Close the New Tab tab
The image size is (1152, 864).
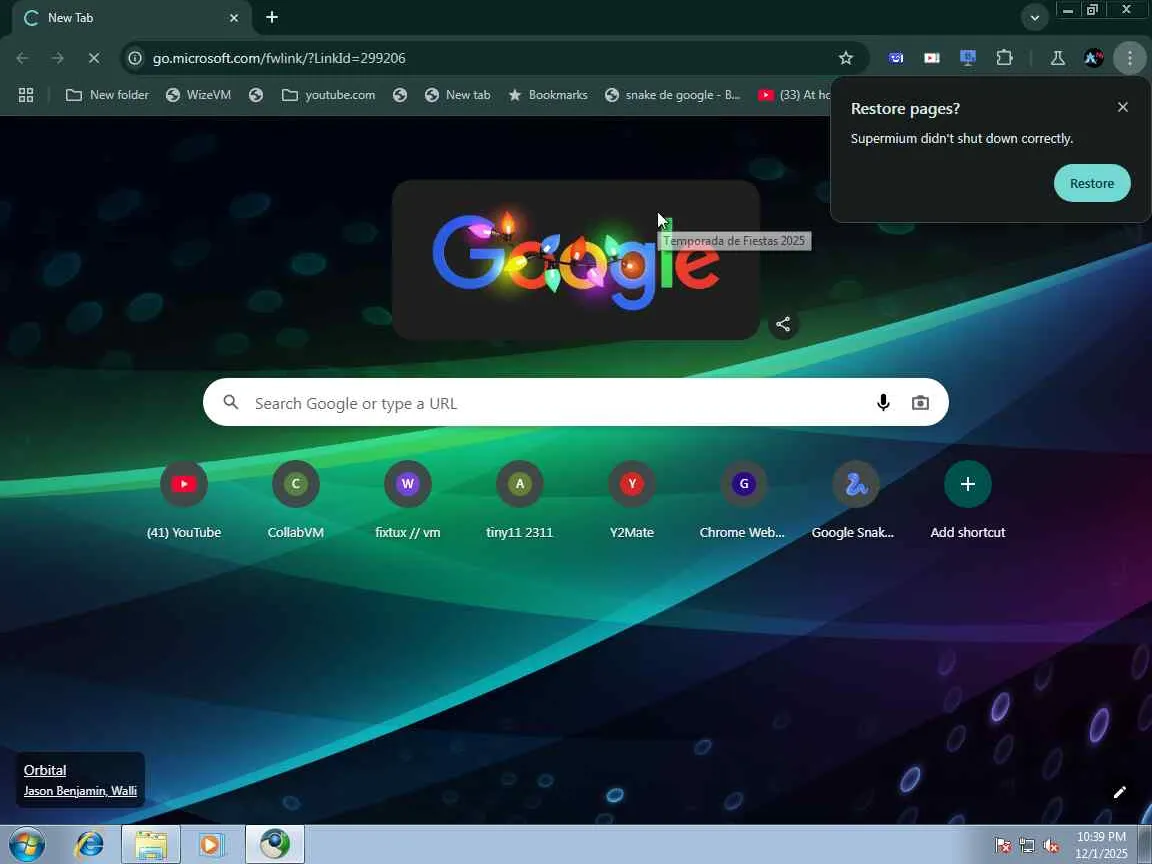(x=234, y=18)
